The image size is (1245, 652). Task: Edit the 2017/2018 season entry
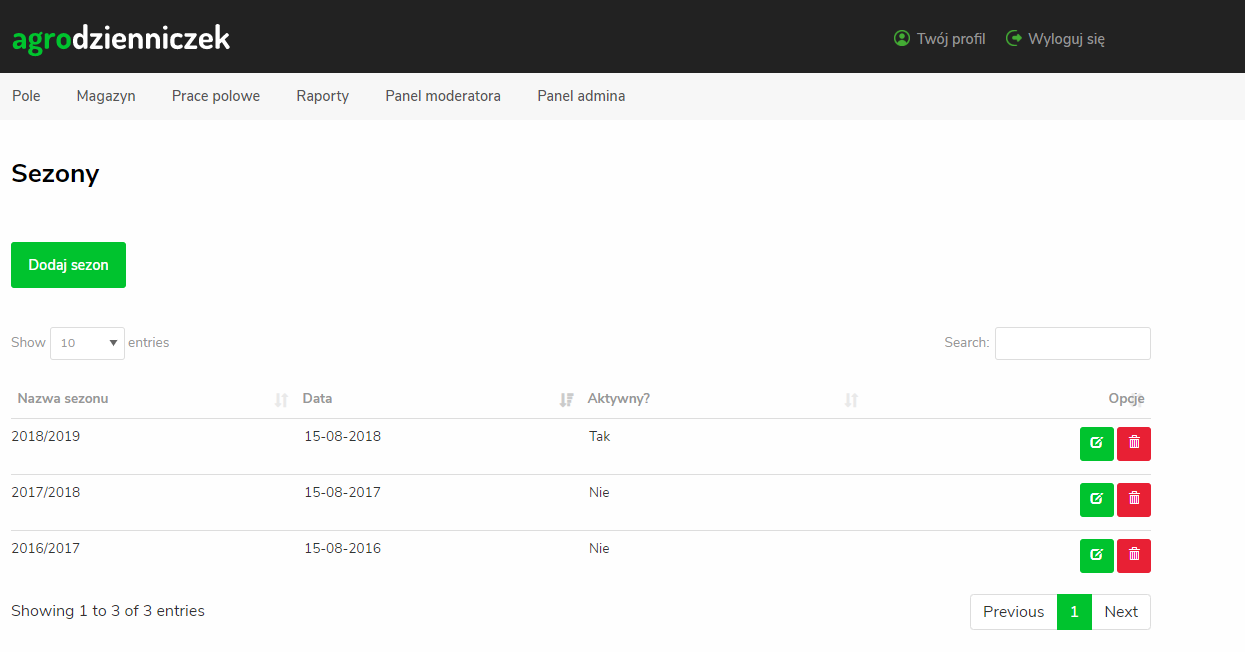[x=1096, y=500]
